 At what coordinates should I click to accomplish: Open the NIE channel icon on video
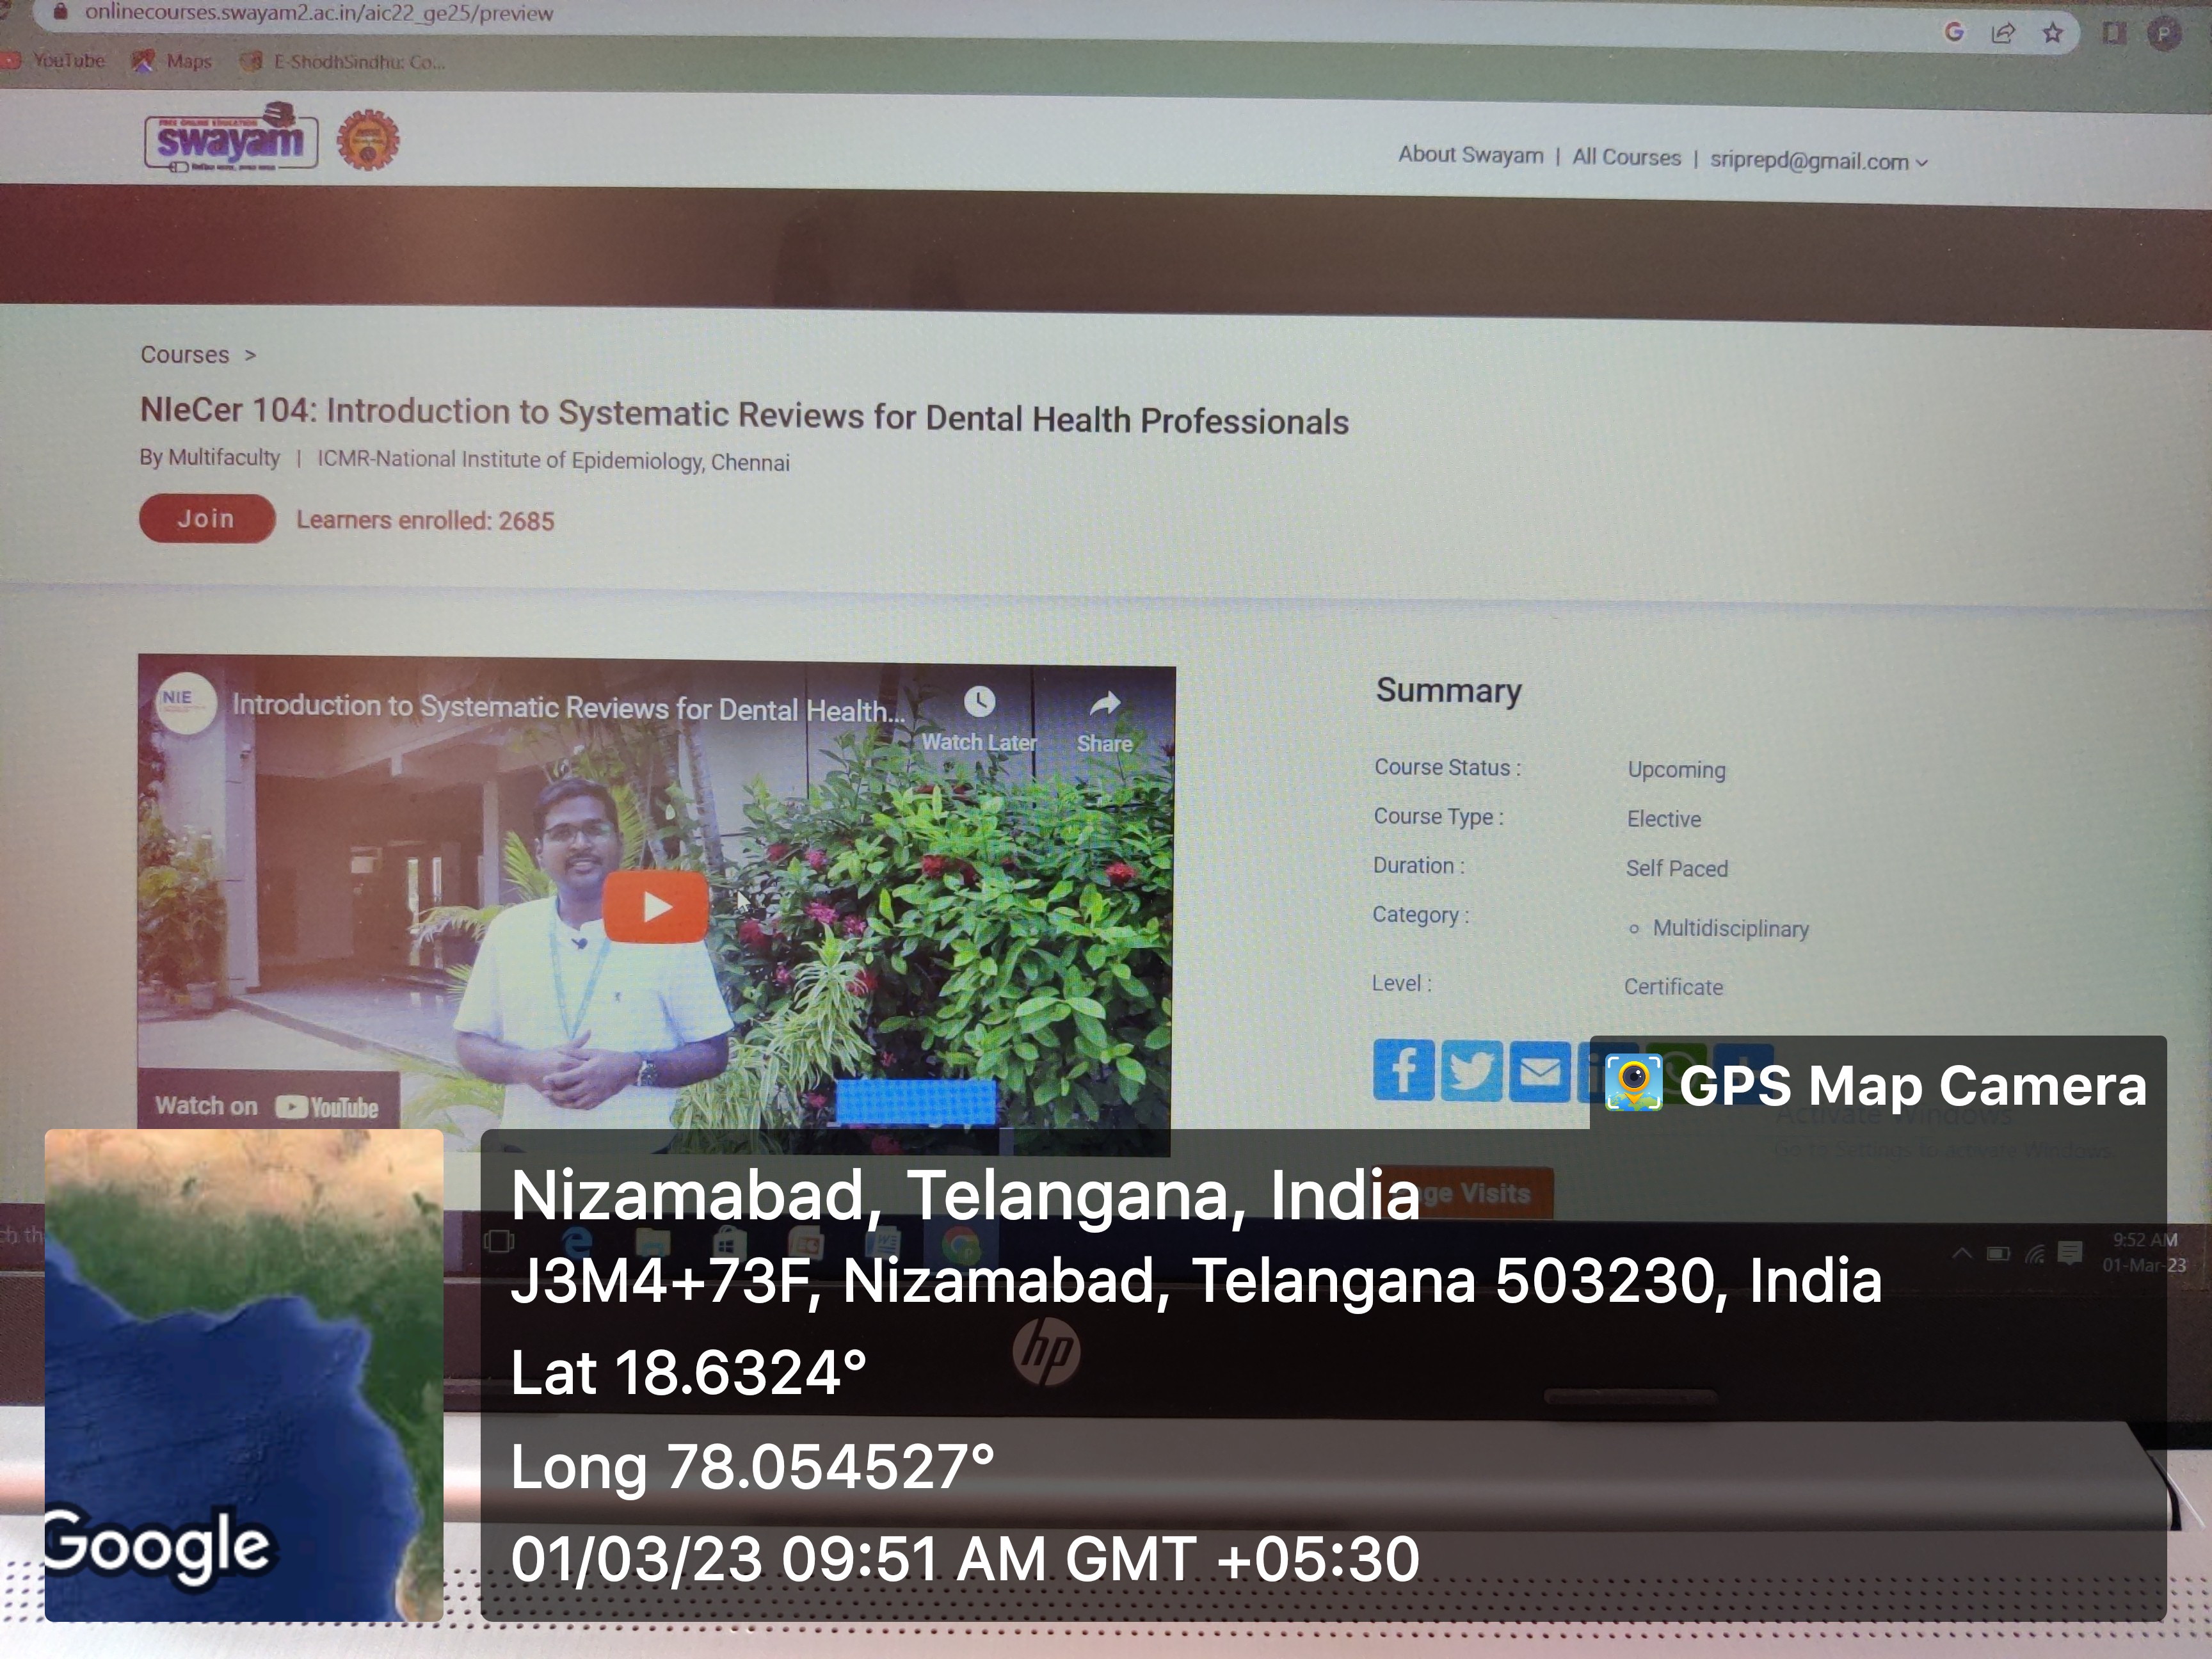pos(186,704)
